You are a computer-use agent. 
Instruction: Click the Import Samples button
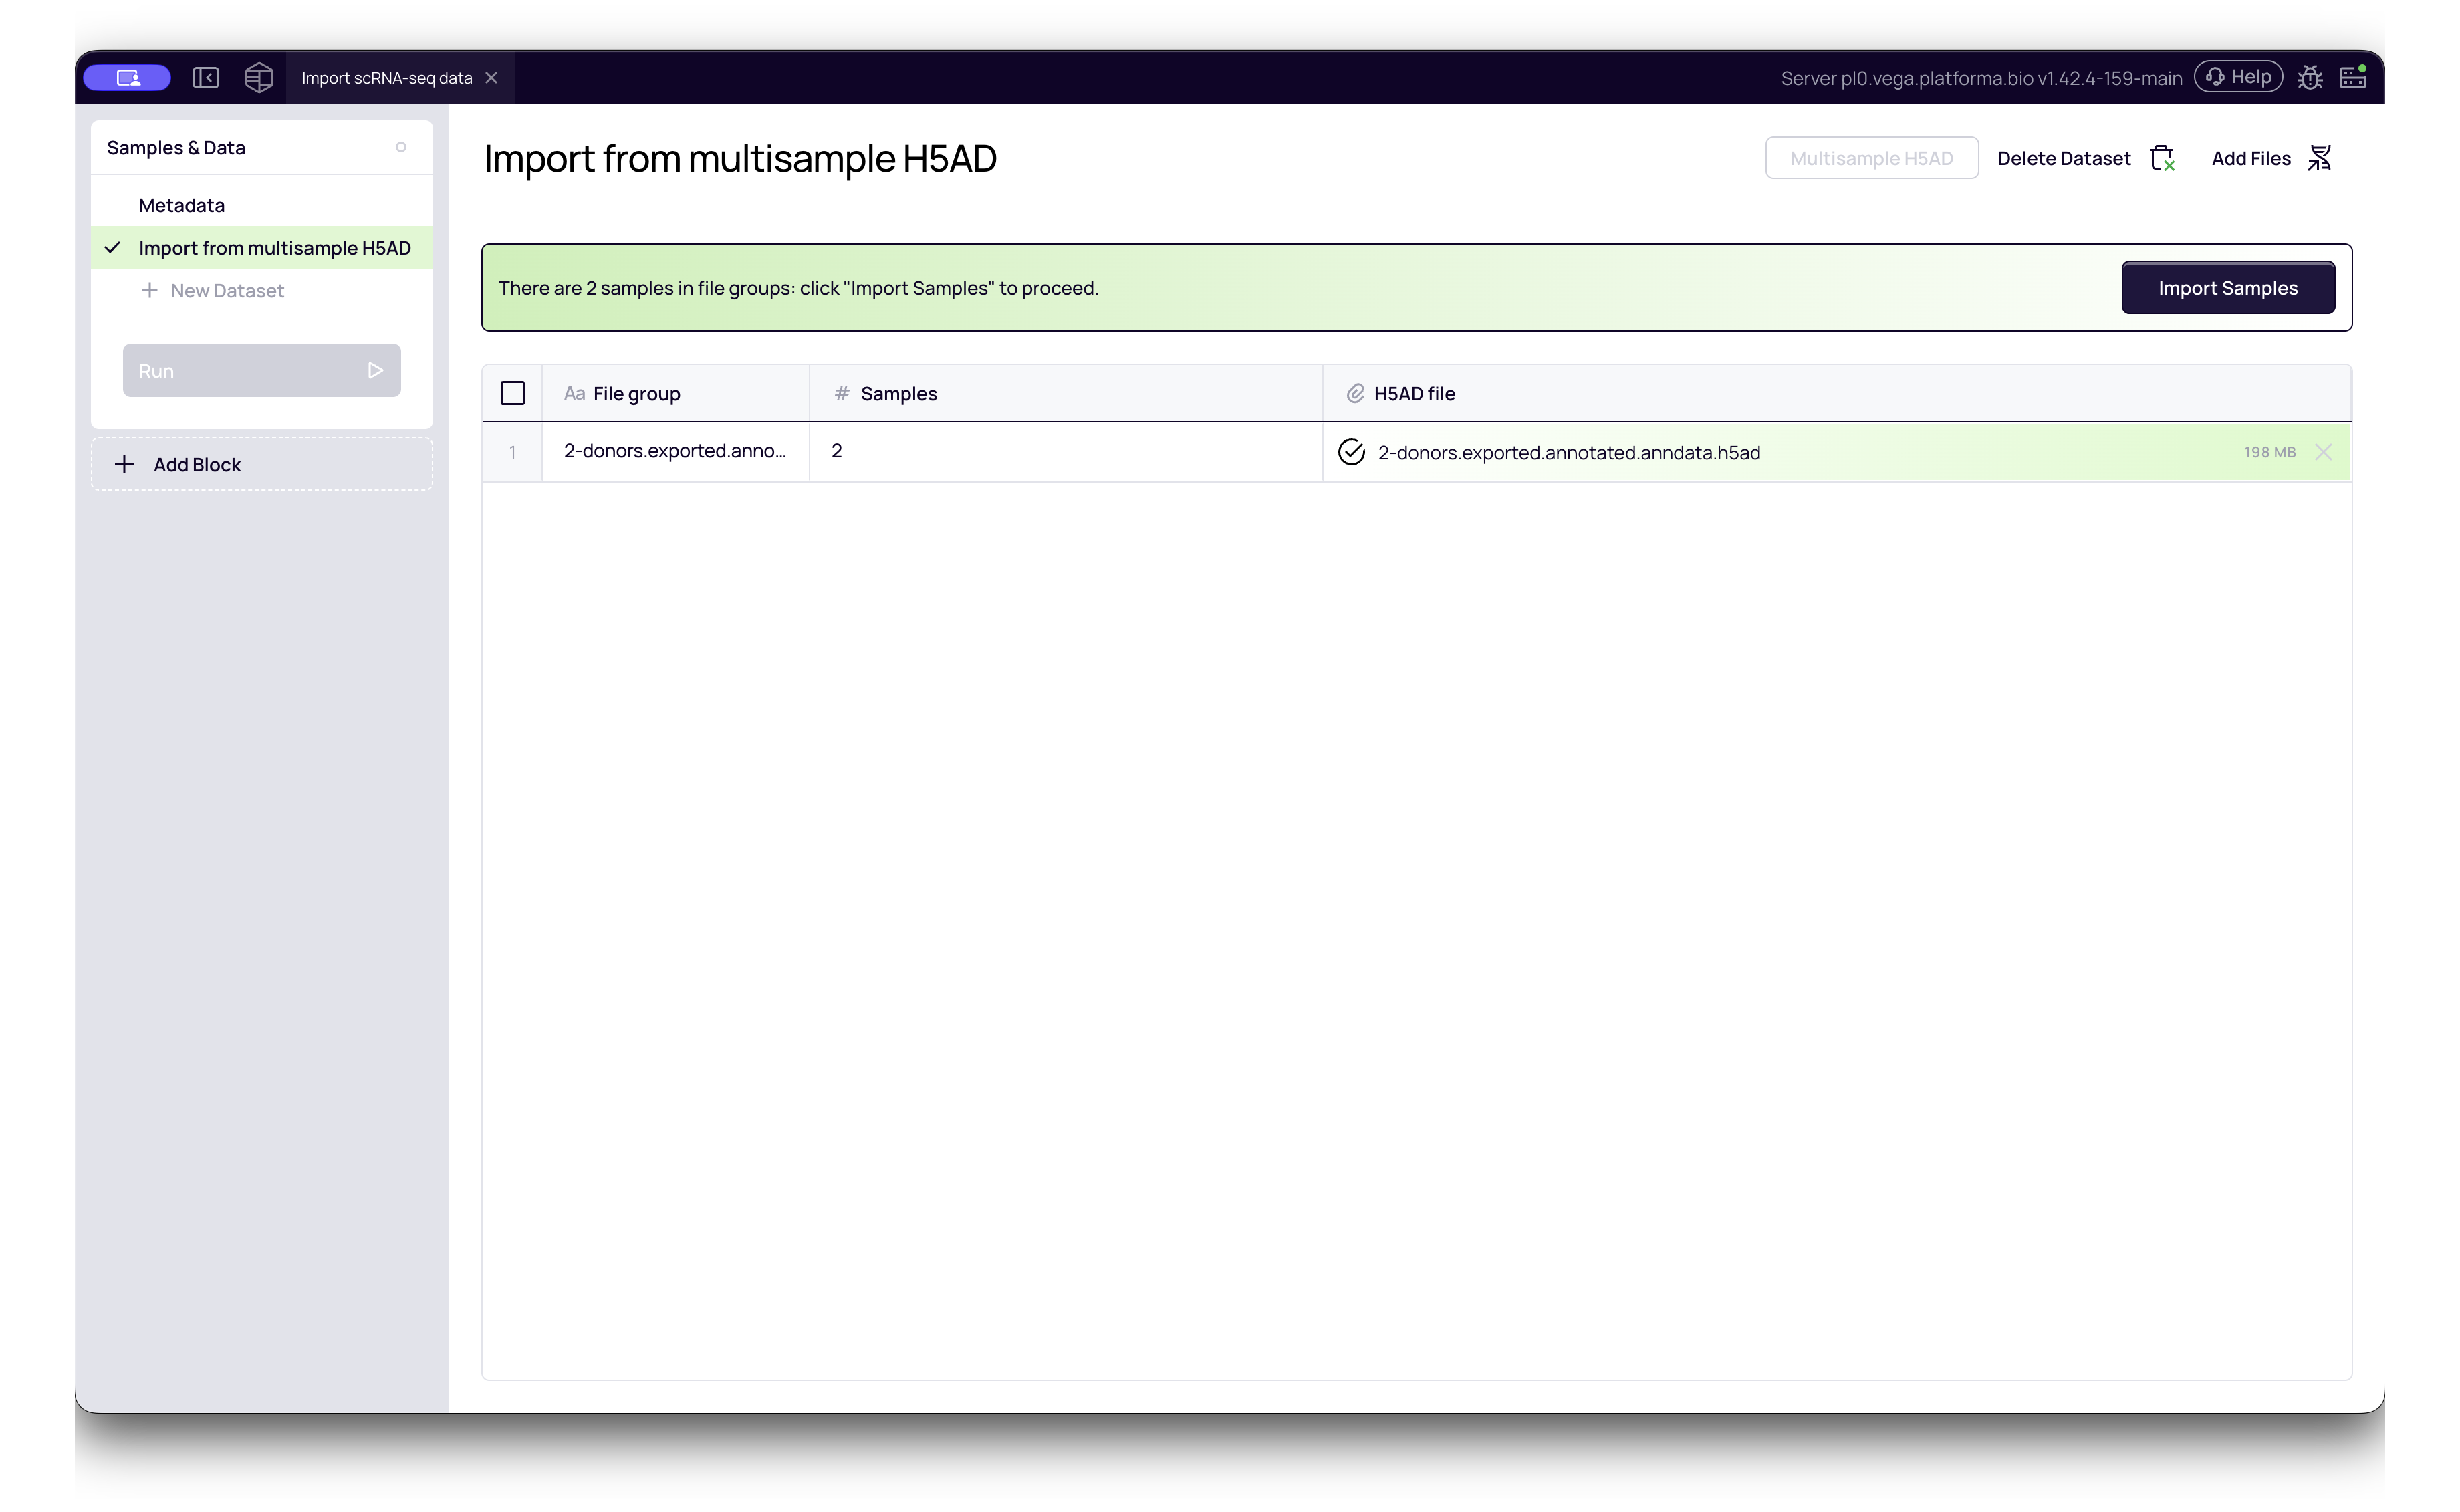pos(2228,288)
